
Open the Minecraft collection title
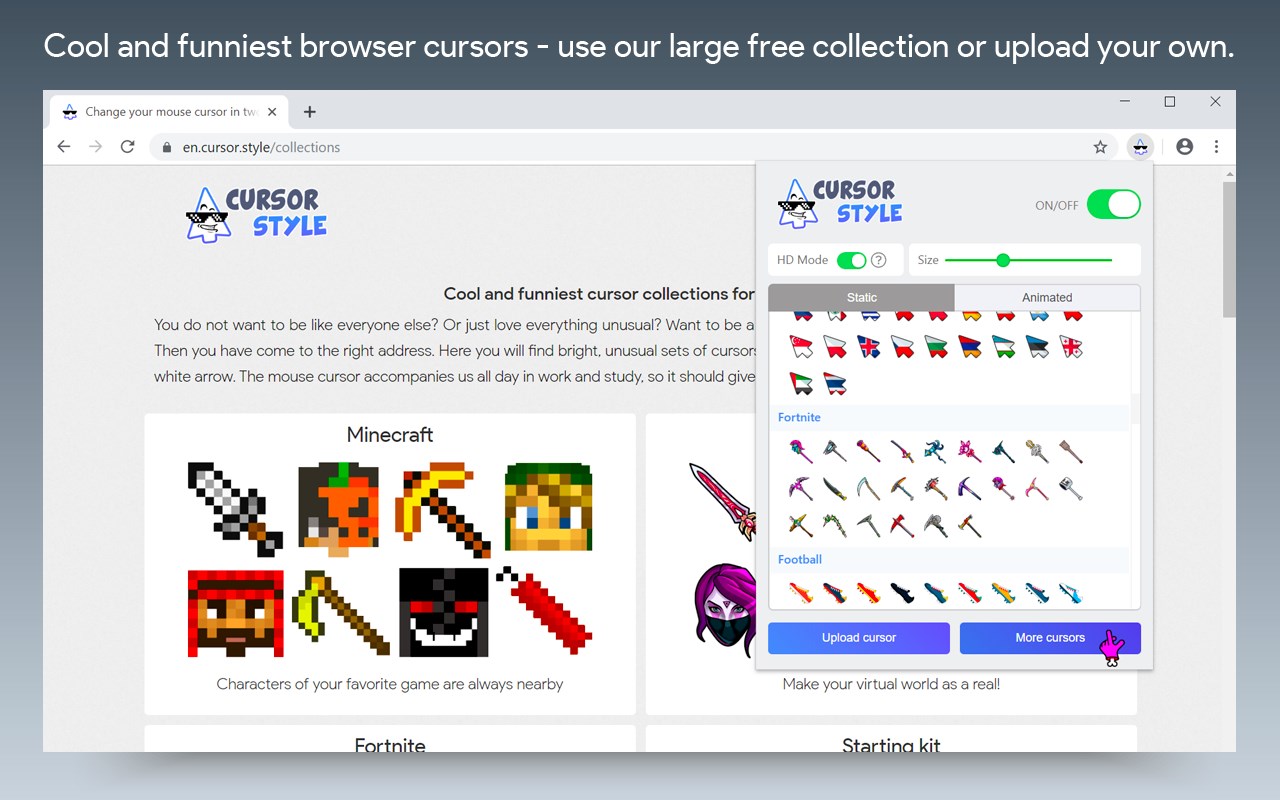(390, 435)
